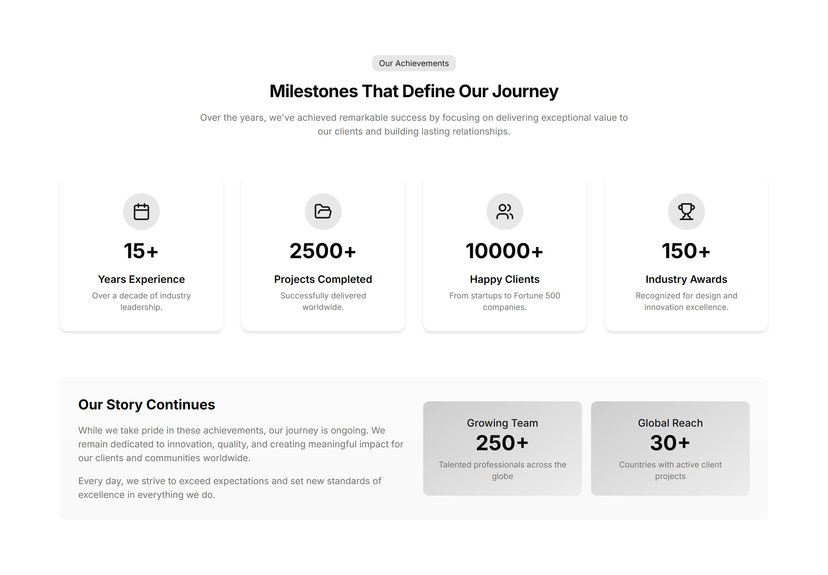Select the Our Achievements badge
828x575 pixels.
[x=413, y=63]
